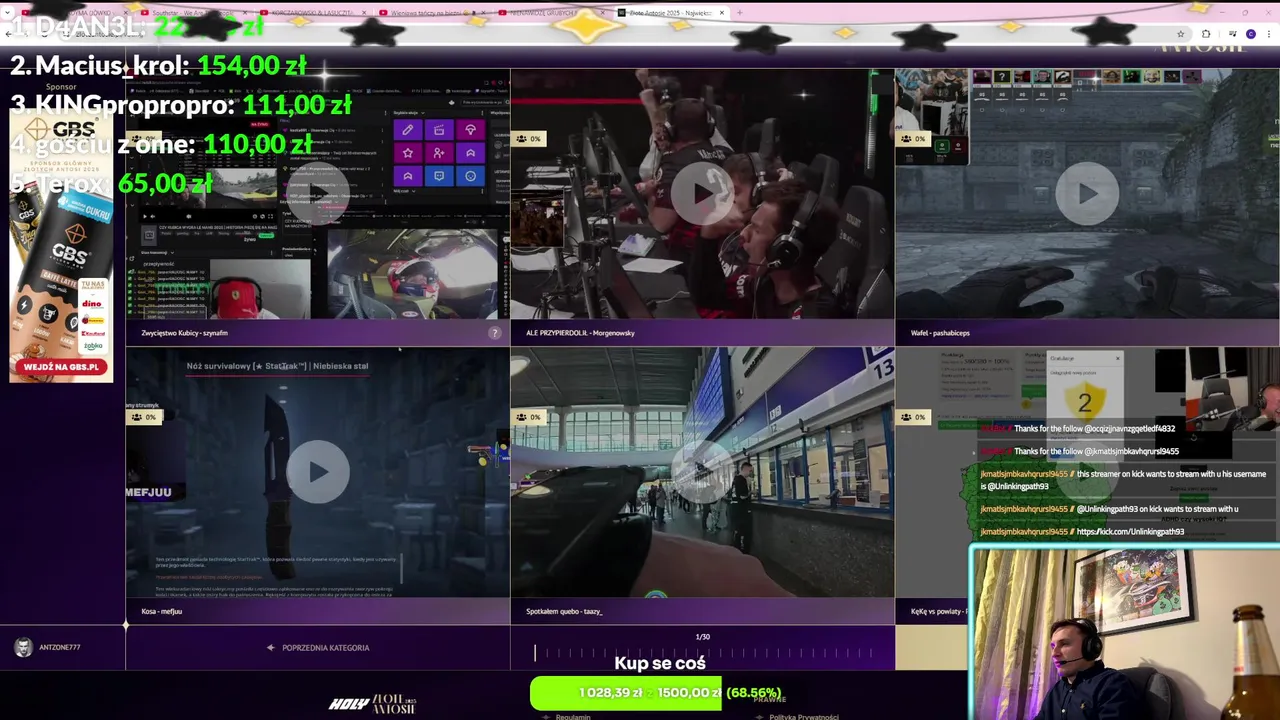1280x720 pixels.
Task: Switch to the Southstar - We Are browser tab
Action: [195, 13]
